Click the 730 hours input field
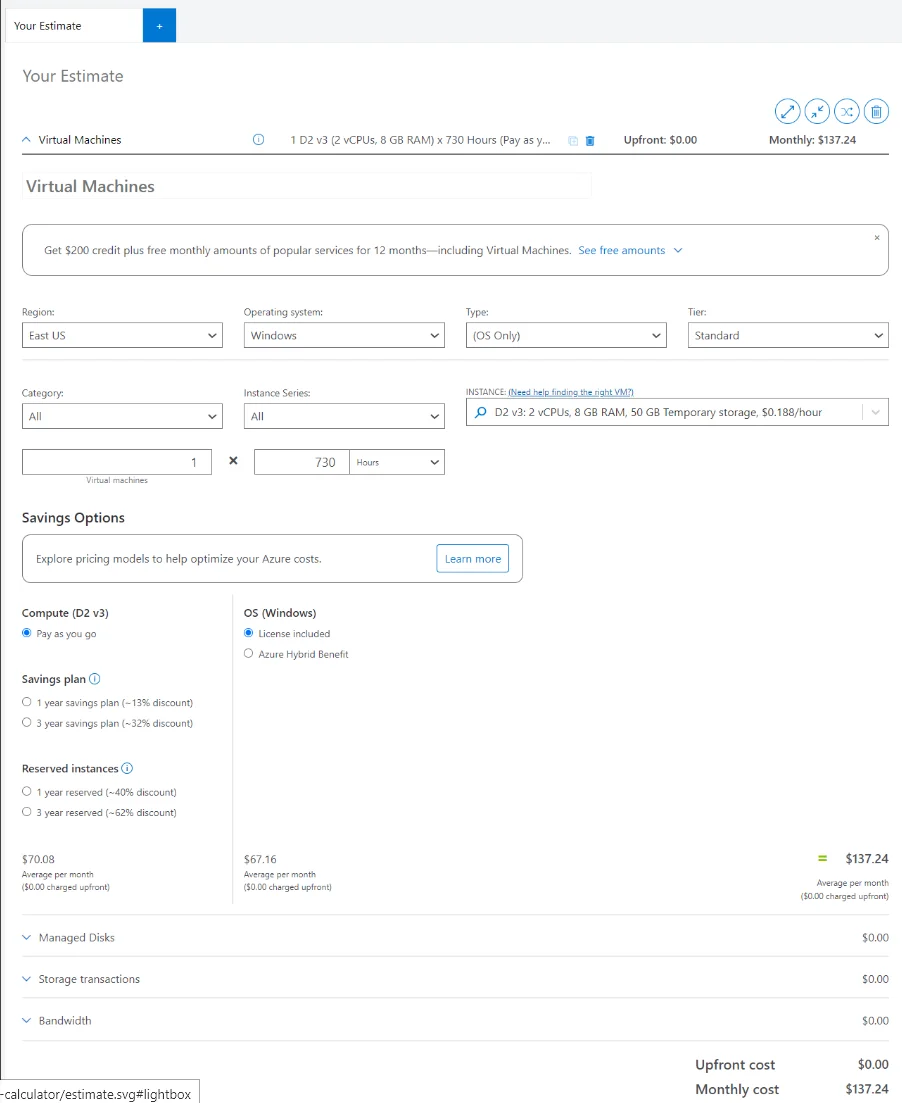Viewport: 902px width, 1103px height. pos(302,462)
